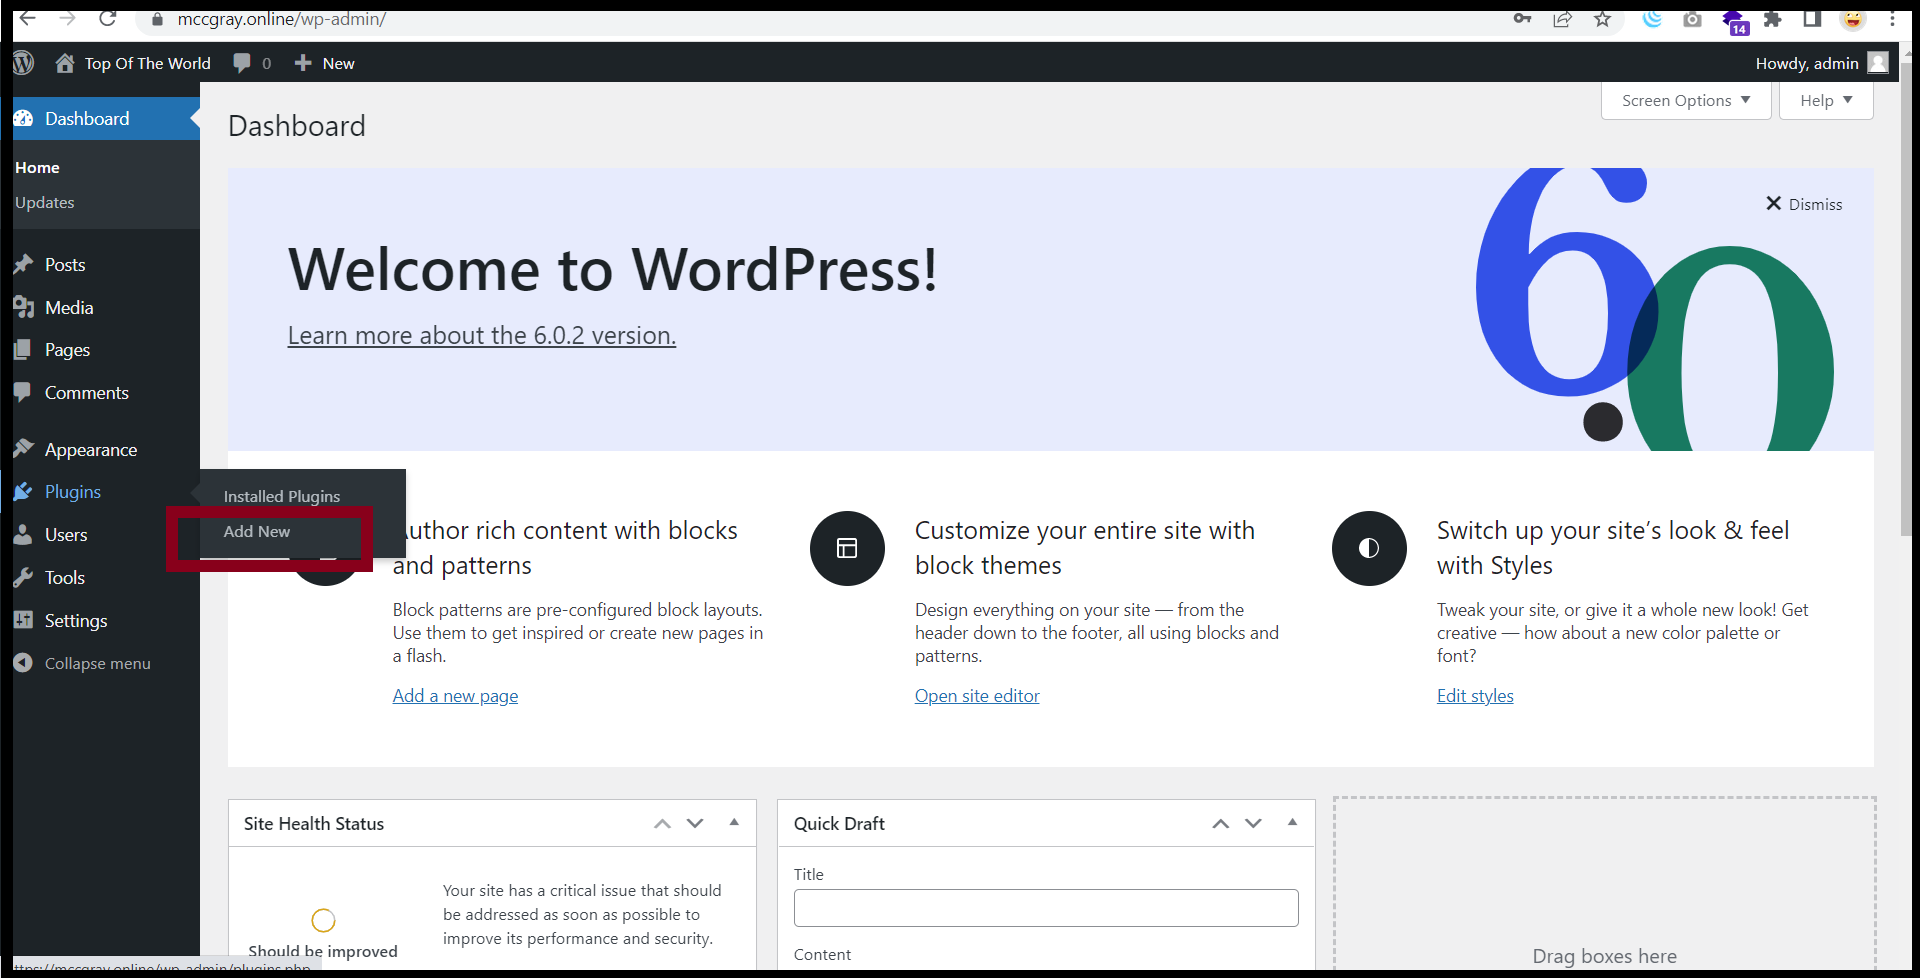This screenshot has width=1920, height=978.
Task: Expand the Help dropdown tab
Action: coord(1826,100)
